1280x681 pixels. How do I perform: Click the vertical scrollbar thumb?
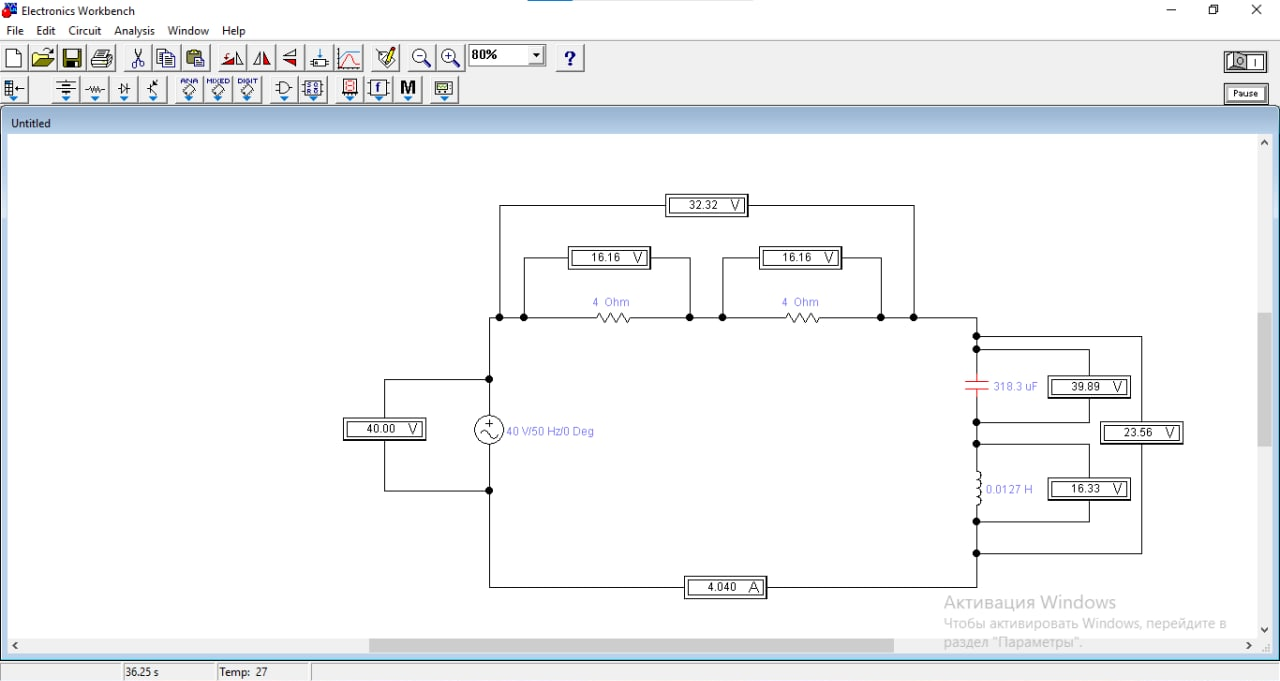click(x=1265, y=379)
